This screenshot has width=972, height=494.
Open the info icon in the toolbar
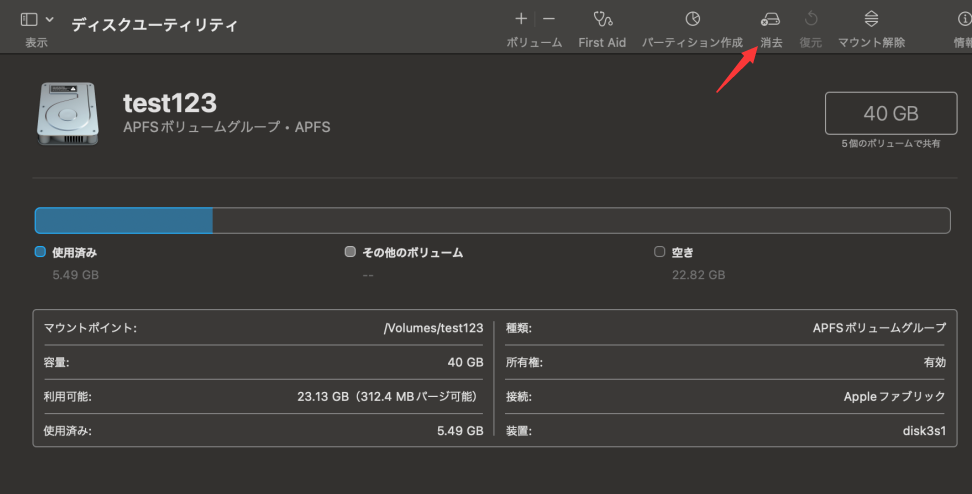[965, 19]
